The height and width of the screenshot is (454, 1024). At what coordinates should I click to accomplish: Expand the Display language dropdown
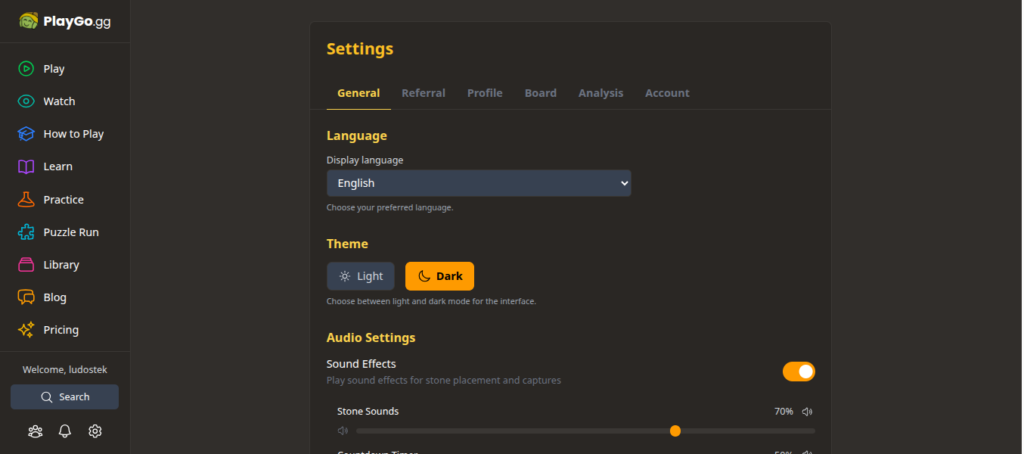point(478,183)
